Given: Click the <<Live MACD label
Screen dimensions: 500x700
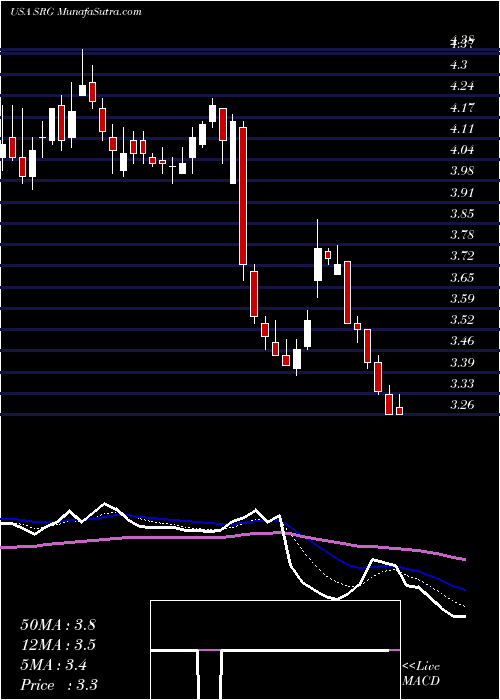Looking at the screenshot, I should point(421,674).
